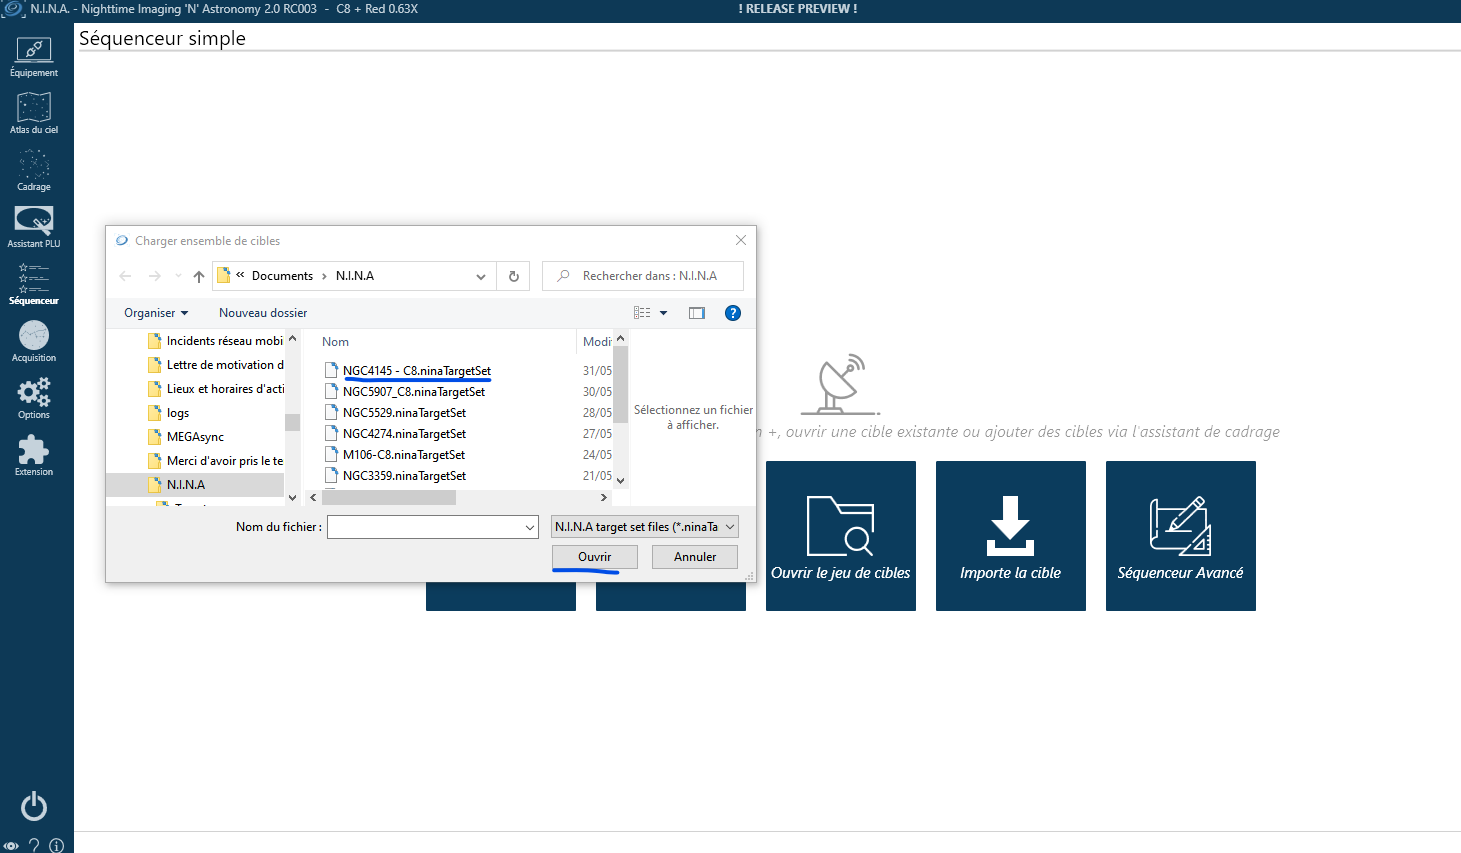Screen dimensions: 1461x853
Task: Click the N.I.N.A. app logo in title bar
Action: click(x=13, y=9)
